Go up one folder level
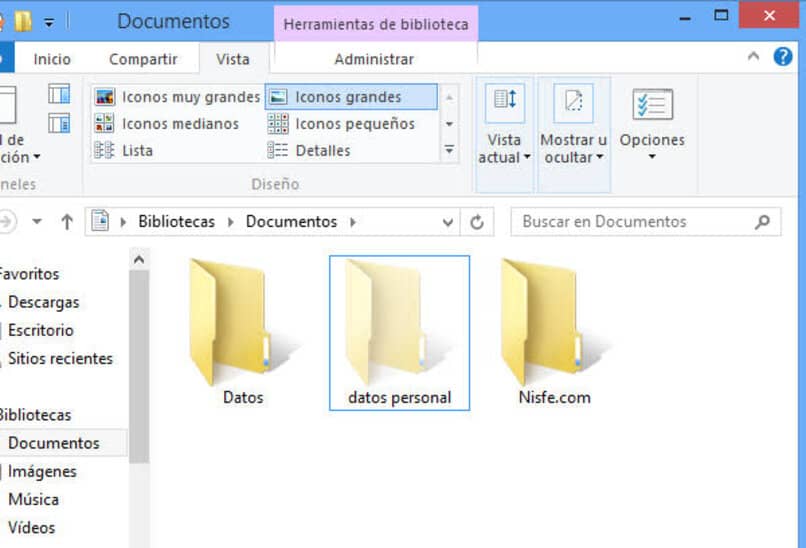 pos(67,222)
